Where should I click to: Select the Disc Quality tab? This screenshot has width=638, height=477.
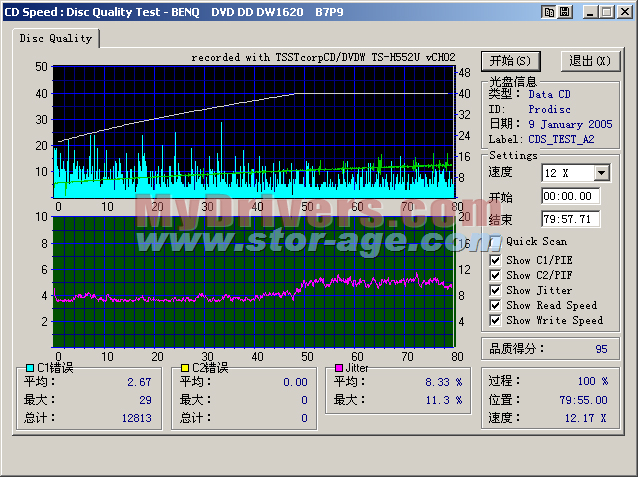(56, 38)
